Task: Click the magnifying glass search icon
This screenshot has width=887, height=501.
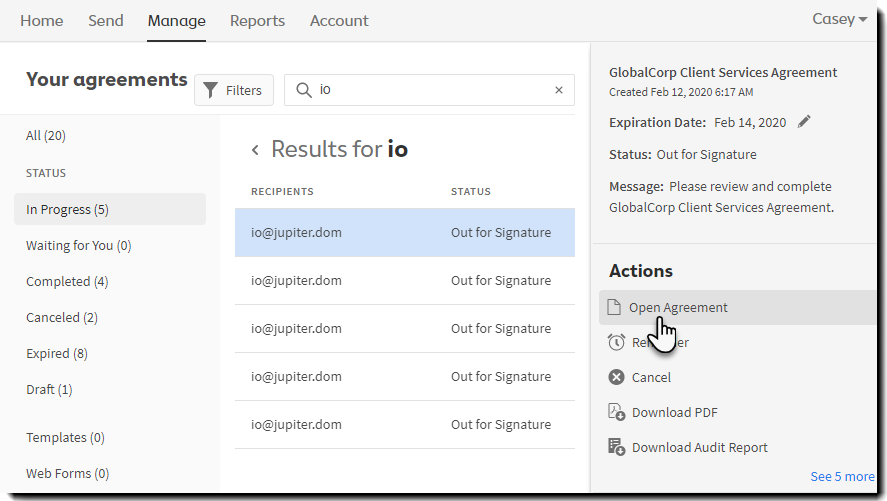Action: (303, 90)
